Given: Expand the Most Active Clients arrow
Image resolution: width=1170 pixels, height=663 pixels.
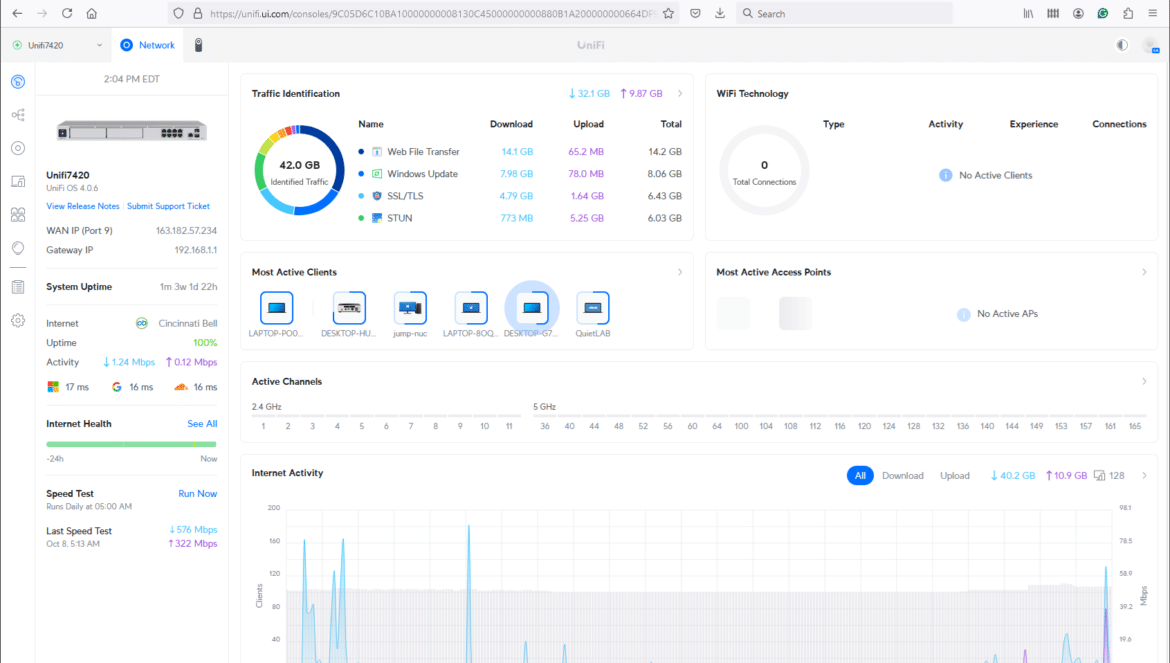Looking at the screenshot, I should [680, 272].
